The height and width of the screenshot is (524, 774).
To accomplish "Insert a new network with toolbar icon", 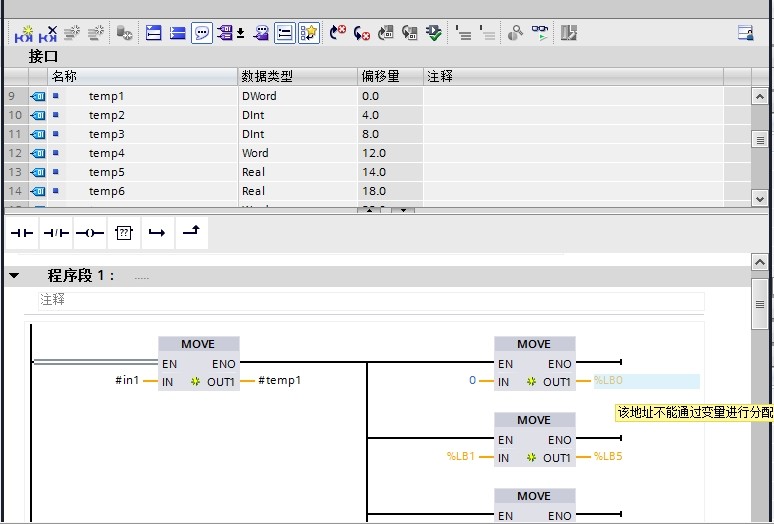I will [23, 34].
